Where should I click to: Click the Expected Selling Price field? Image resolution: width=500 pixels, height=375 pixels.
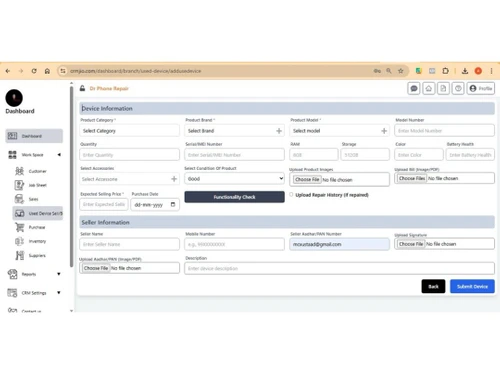coord(104,204)
